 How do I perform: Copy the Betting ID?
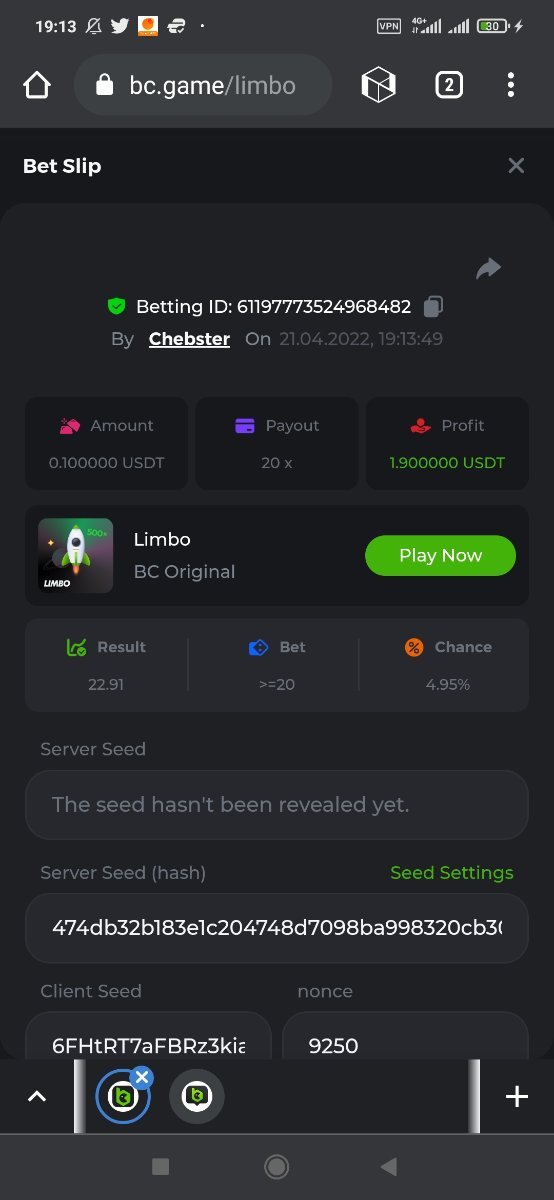point(434,306)
